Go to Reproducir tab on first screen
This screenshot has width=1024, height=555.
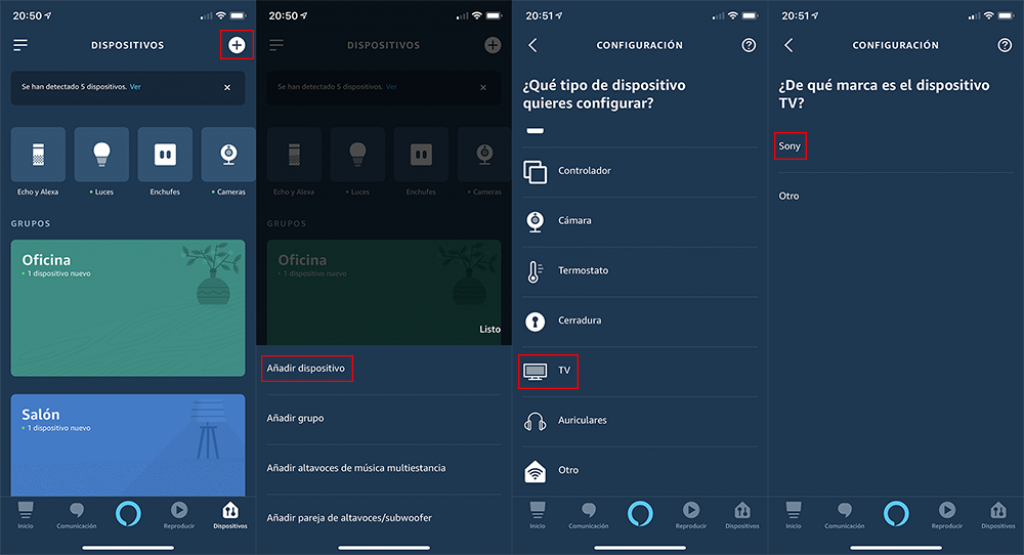coord(179,515)
